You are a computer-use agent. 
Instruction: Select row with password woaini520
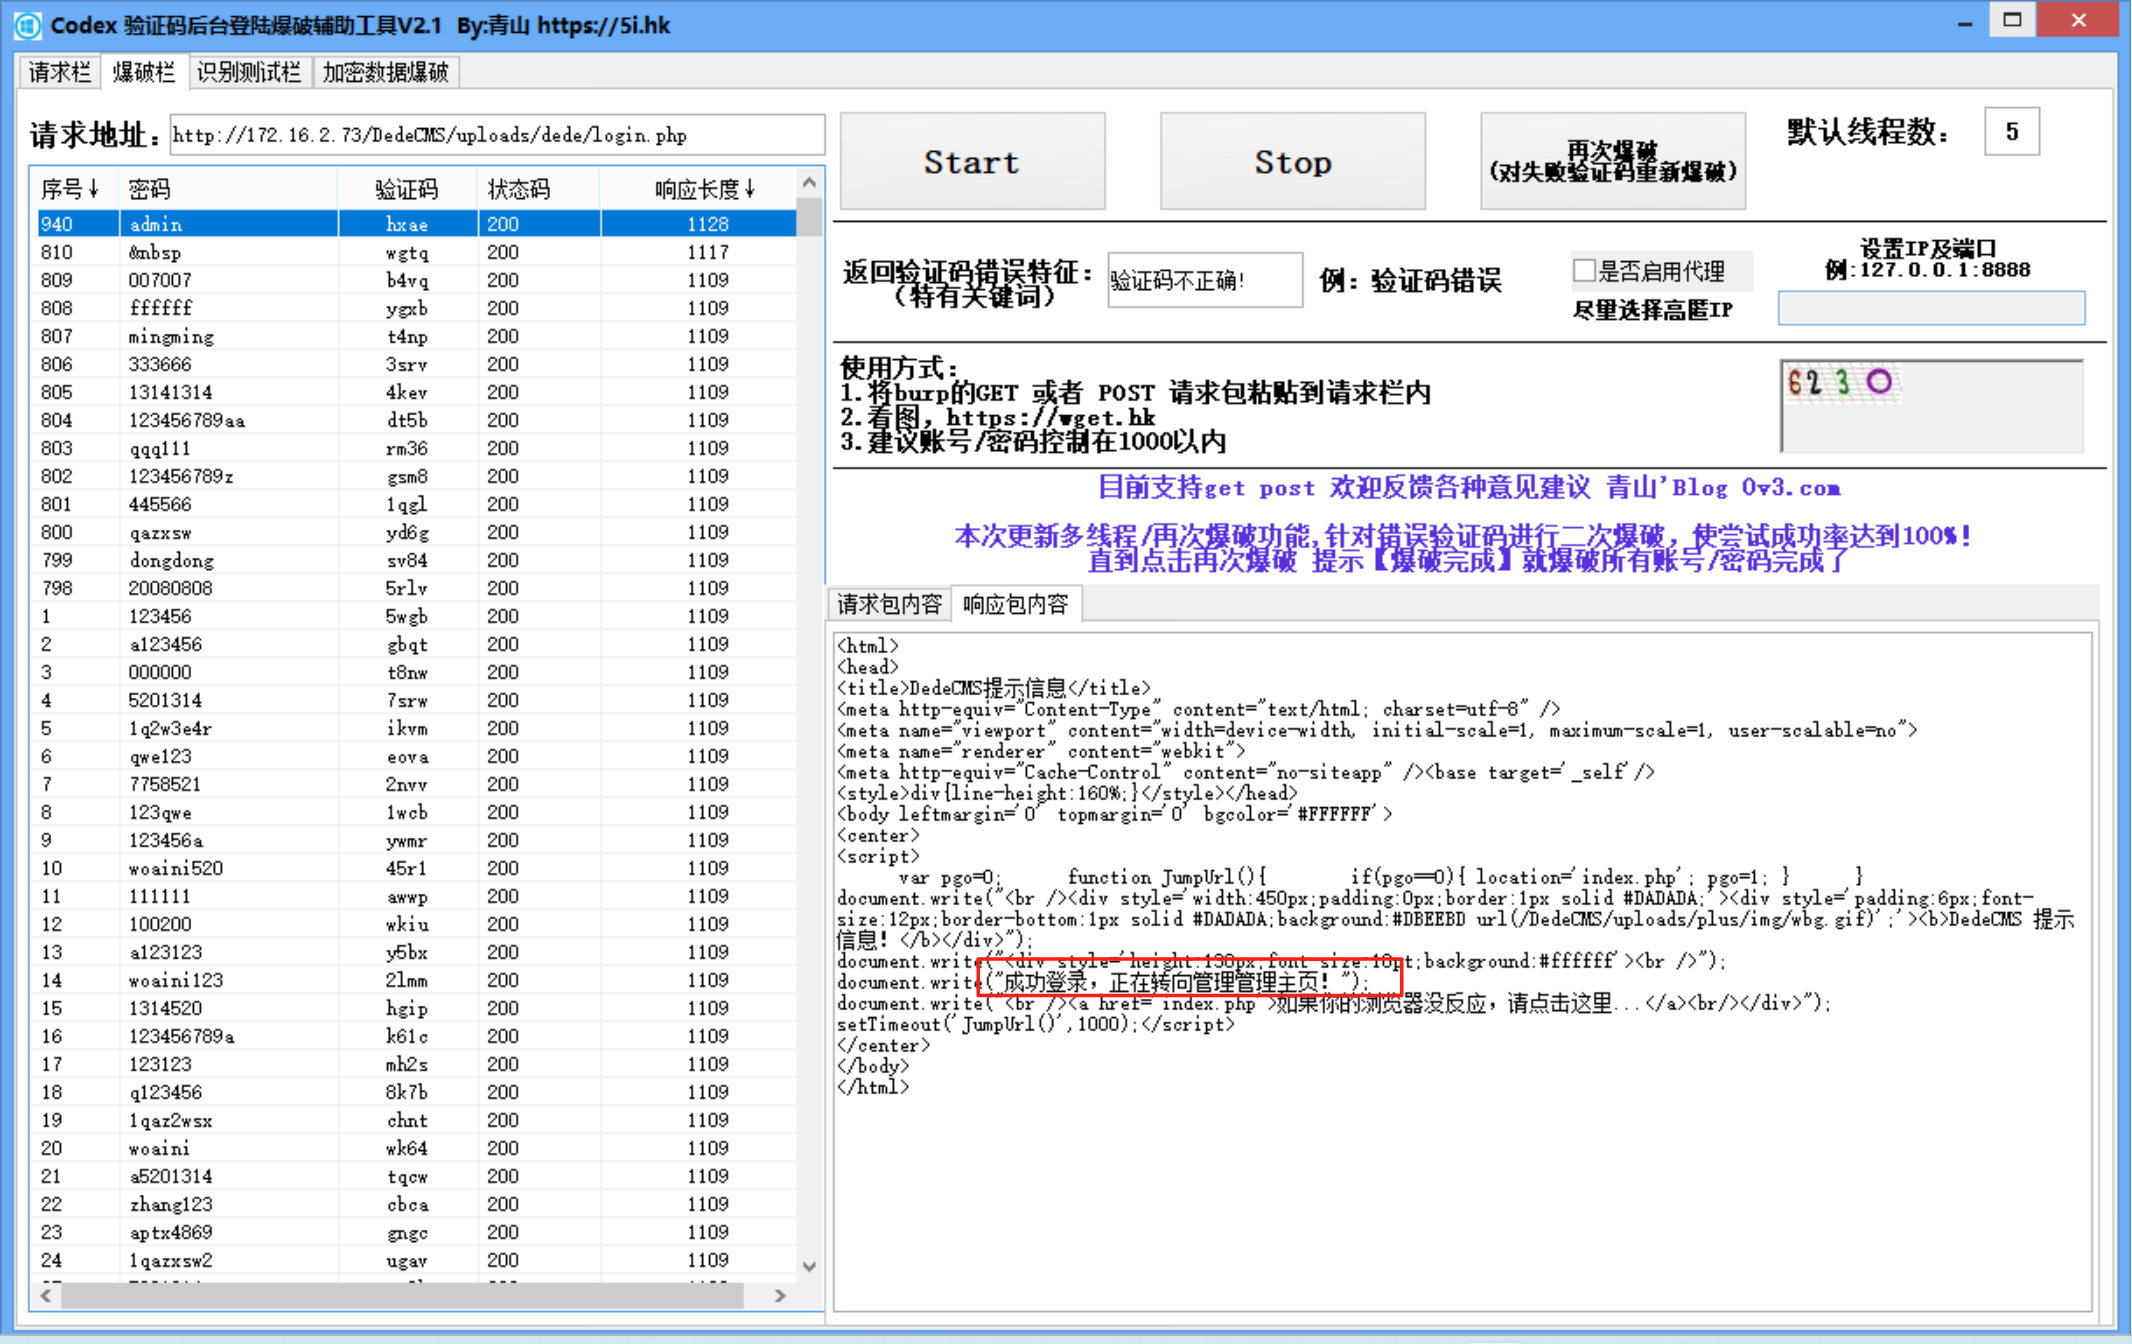point(417,868)
